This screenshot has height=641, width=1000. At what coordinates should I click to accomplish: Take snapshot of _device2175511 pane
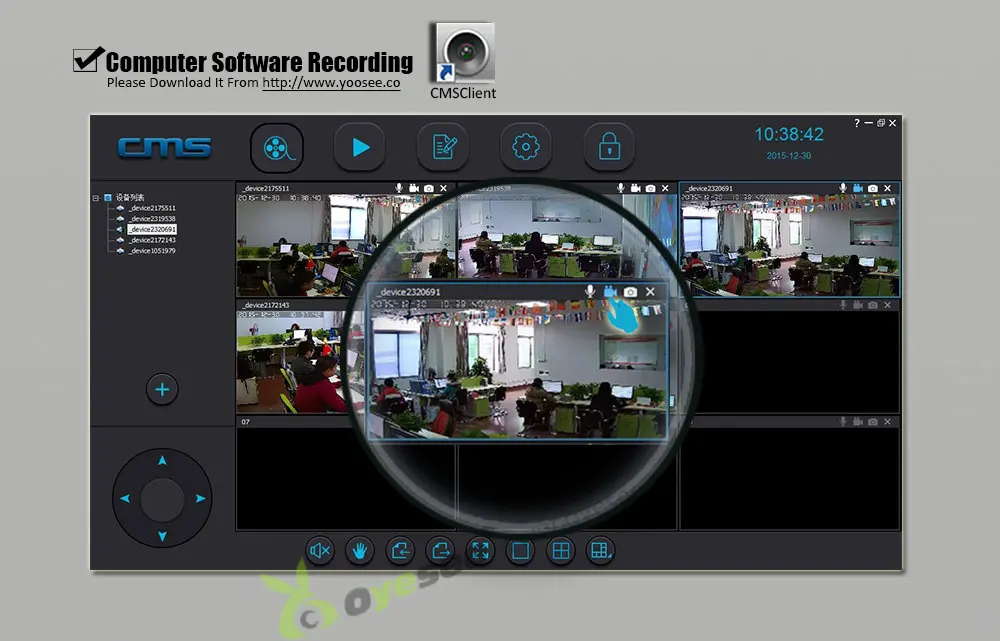[429, 188]
